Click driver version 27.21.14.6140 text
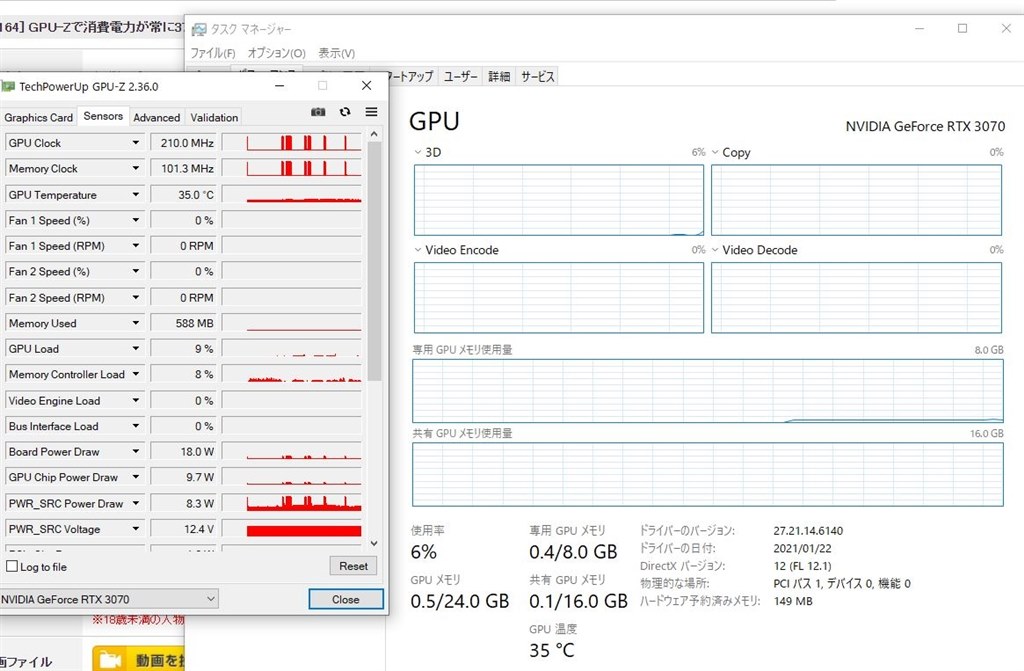Image resolution: width=1024 pixels, height=671 pixels. [x=808, y=531]
